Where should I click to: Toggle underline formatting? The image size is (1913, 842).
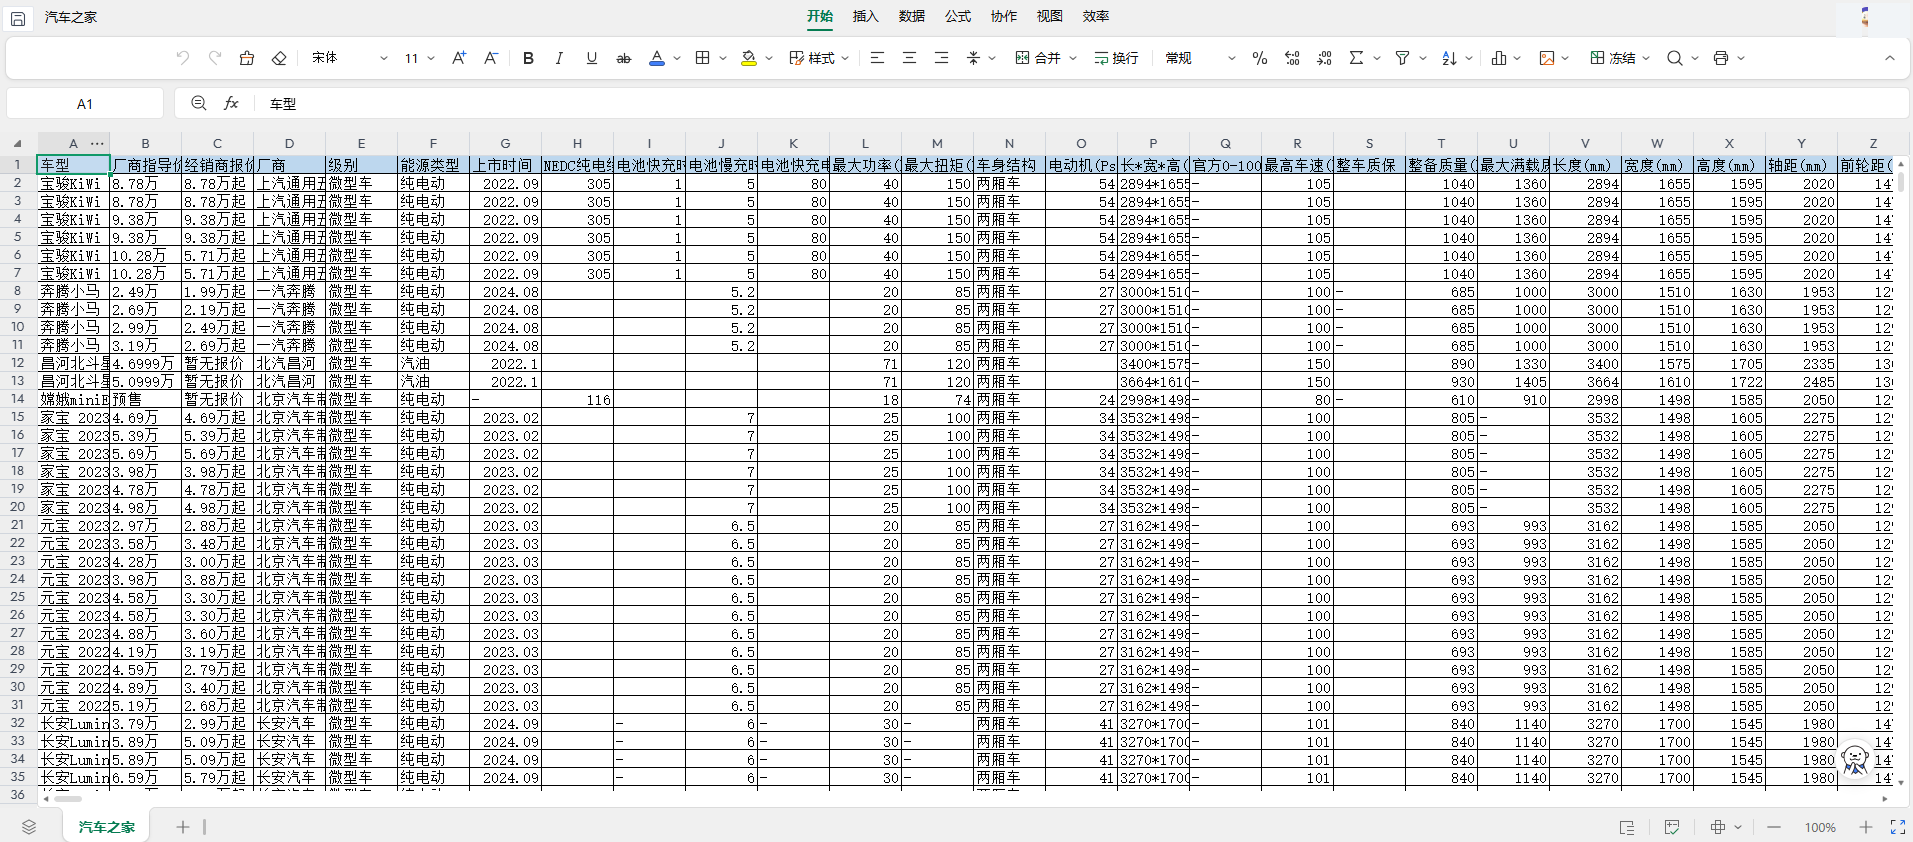[591, 58]
